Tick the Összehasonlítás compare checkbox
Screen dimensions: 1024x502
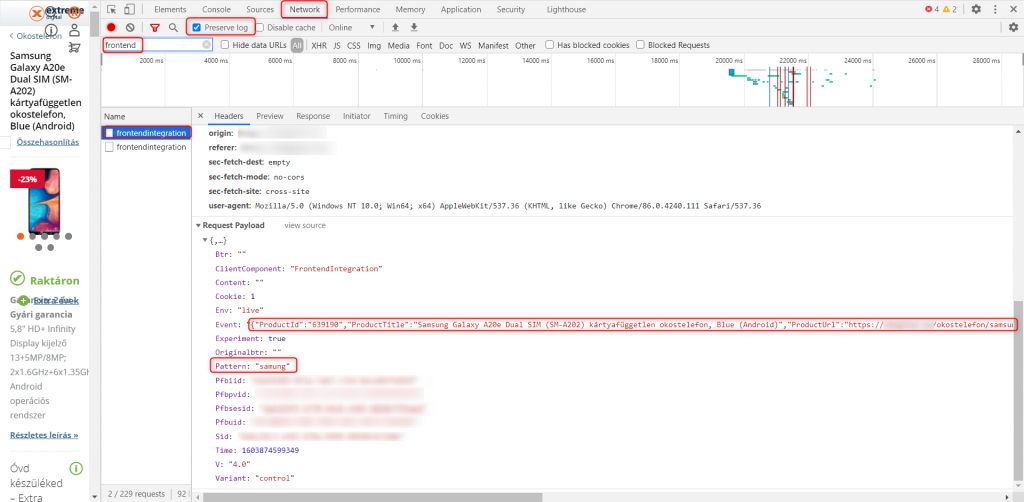[4, 142]
